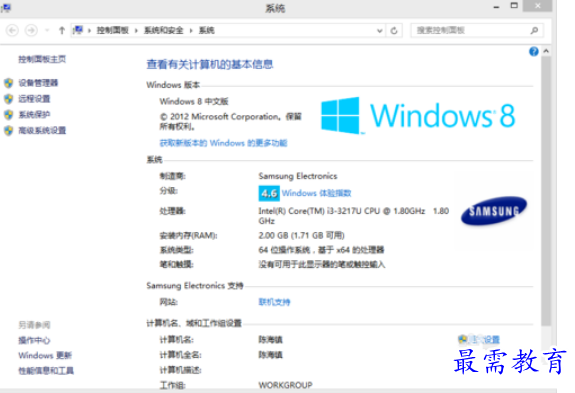
Task: Select the WORKGROUP workgroup value
Action: pos(285,385)
